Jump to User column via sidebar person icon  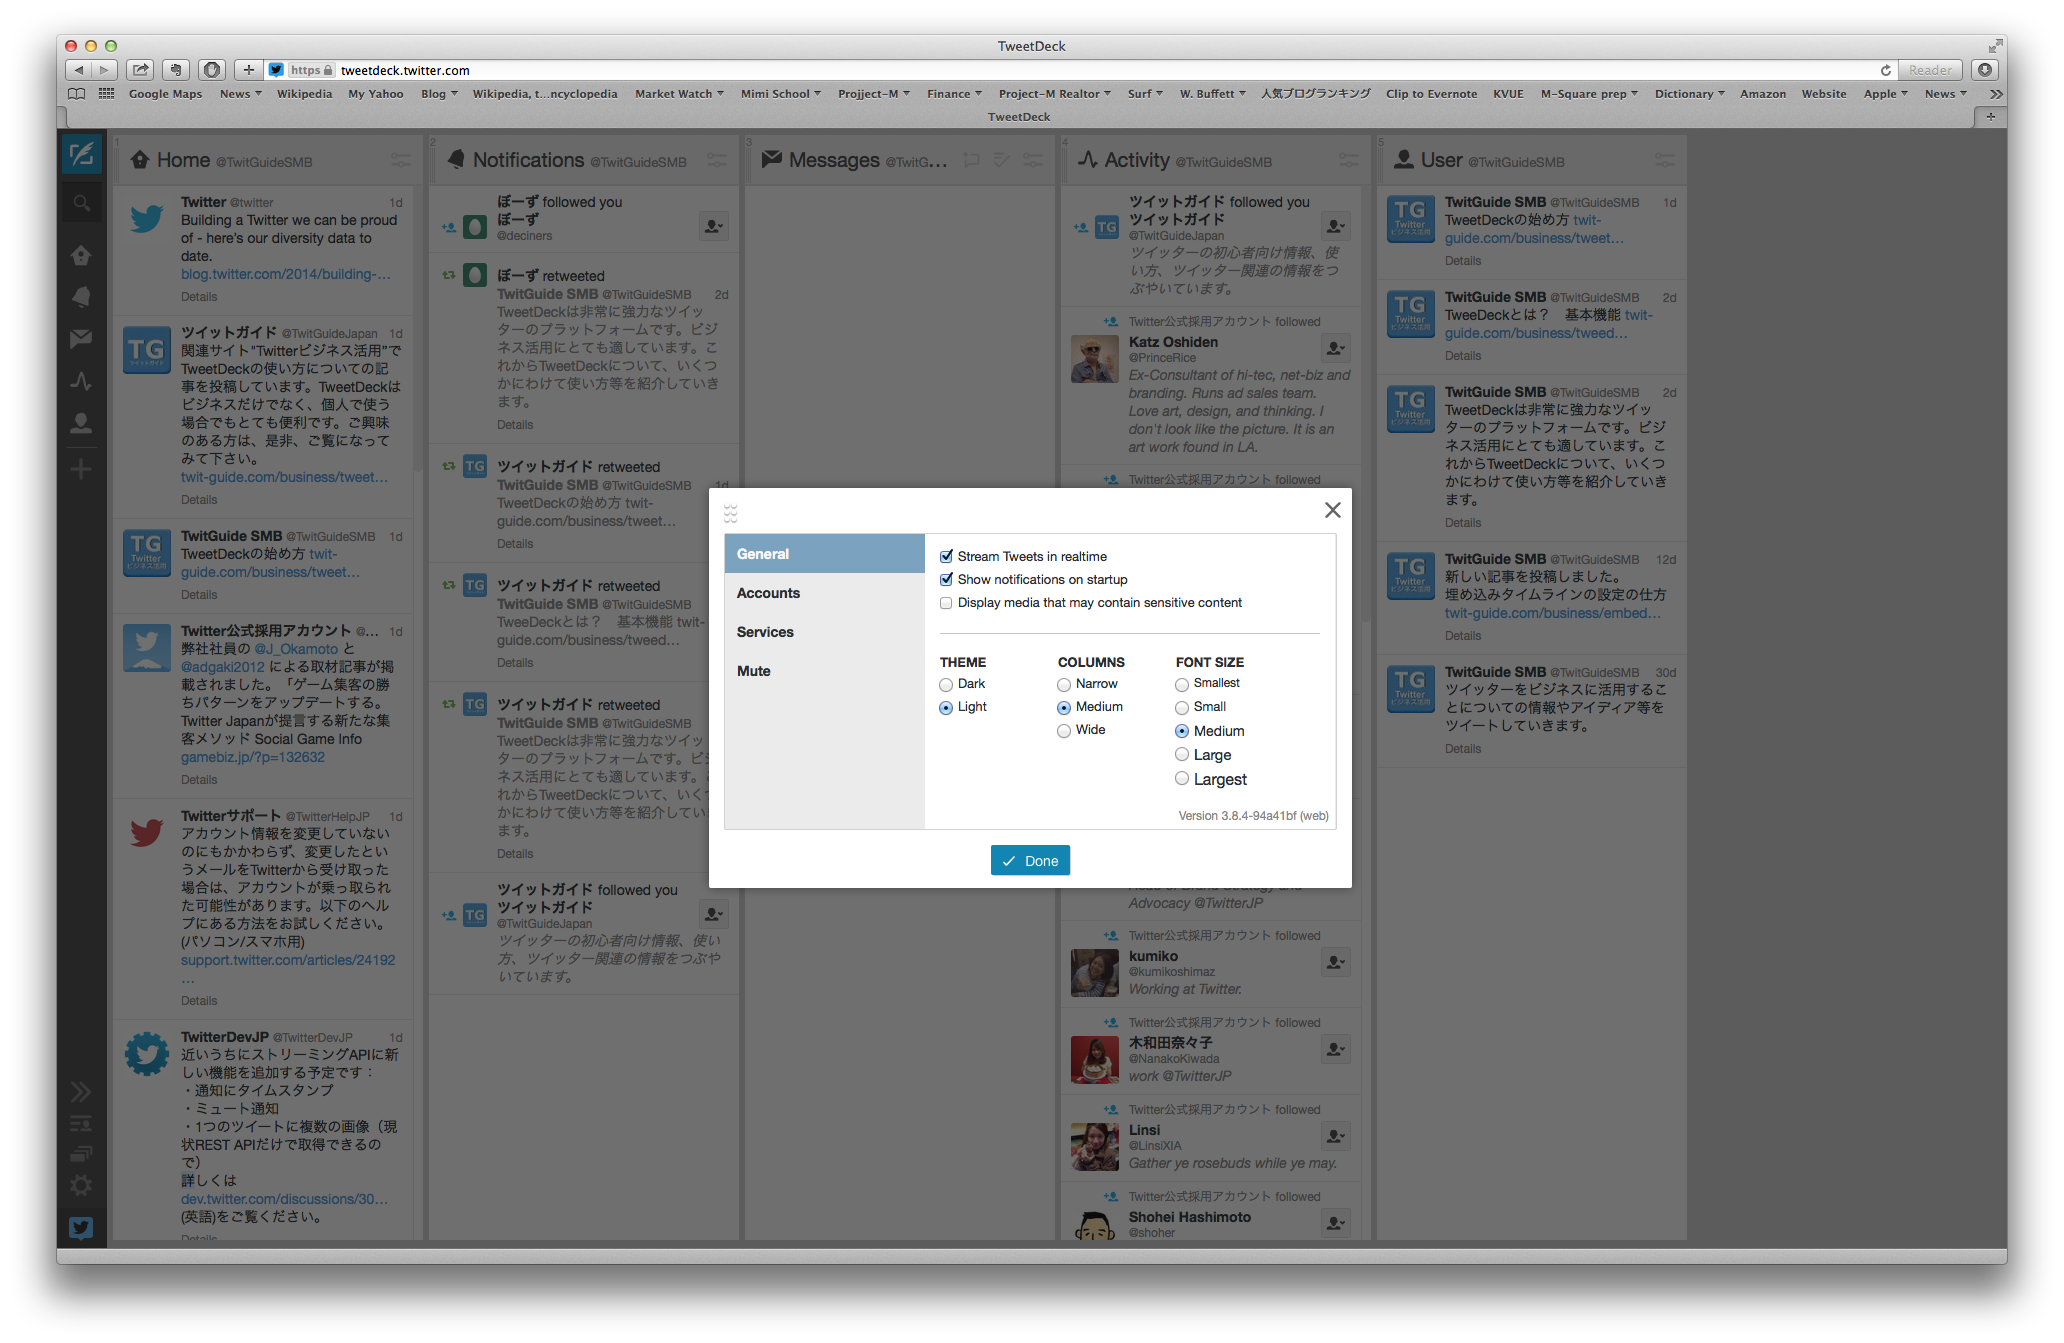pos(81,423)
